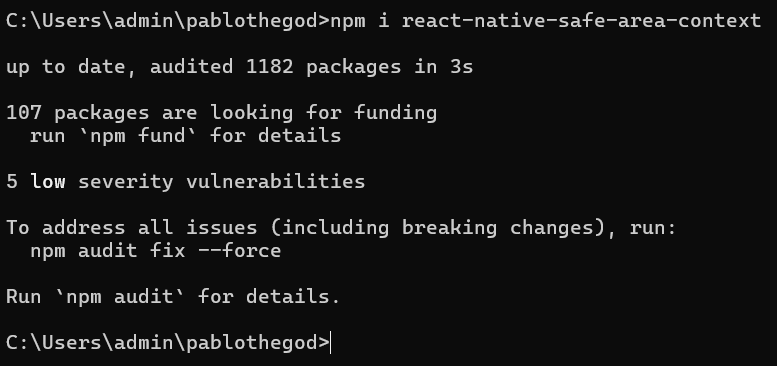The height and width of the screenshot is (366, 777).
Task: Click the word 'severity' in the vulnerabilities line
Action: (126, 182)
